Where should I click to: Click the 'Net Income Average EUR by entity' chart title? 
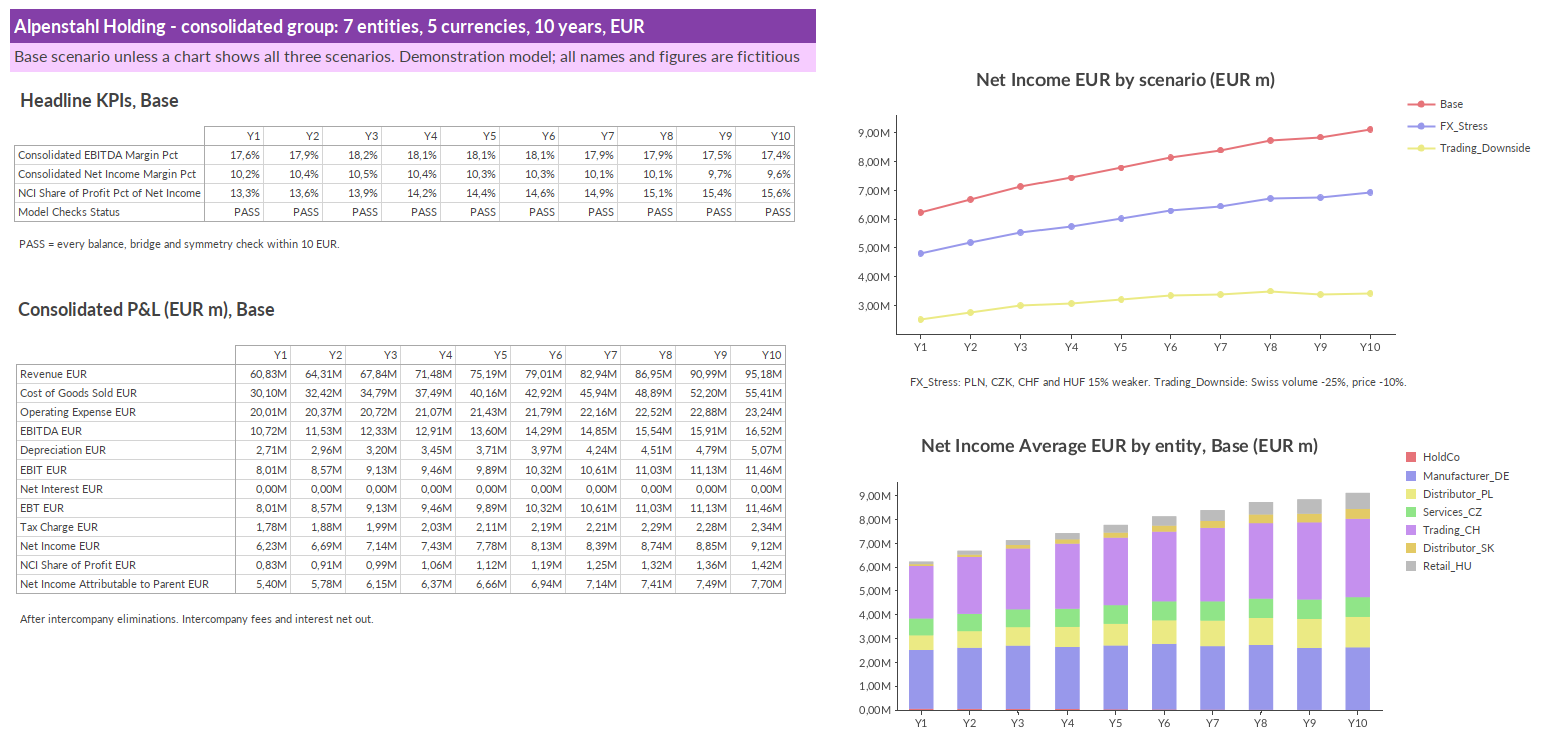click(x=1119, y=446)
